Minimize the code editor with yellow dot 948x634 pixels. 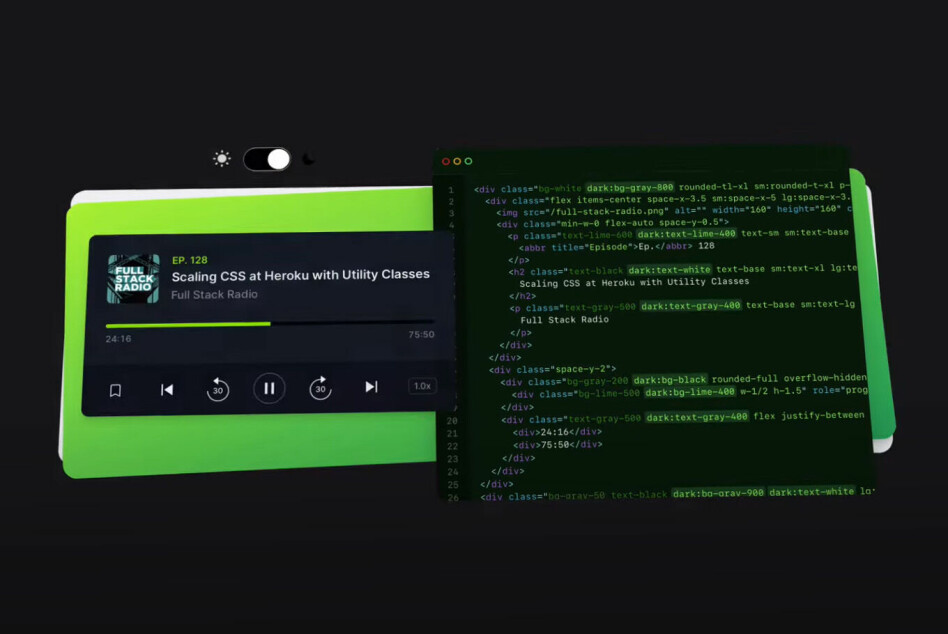pos(457,161)
